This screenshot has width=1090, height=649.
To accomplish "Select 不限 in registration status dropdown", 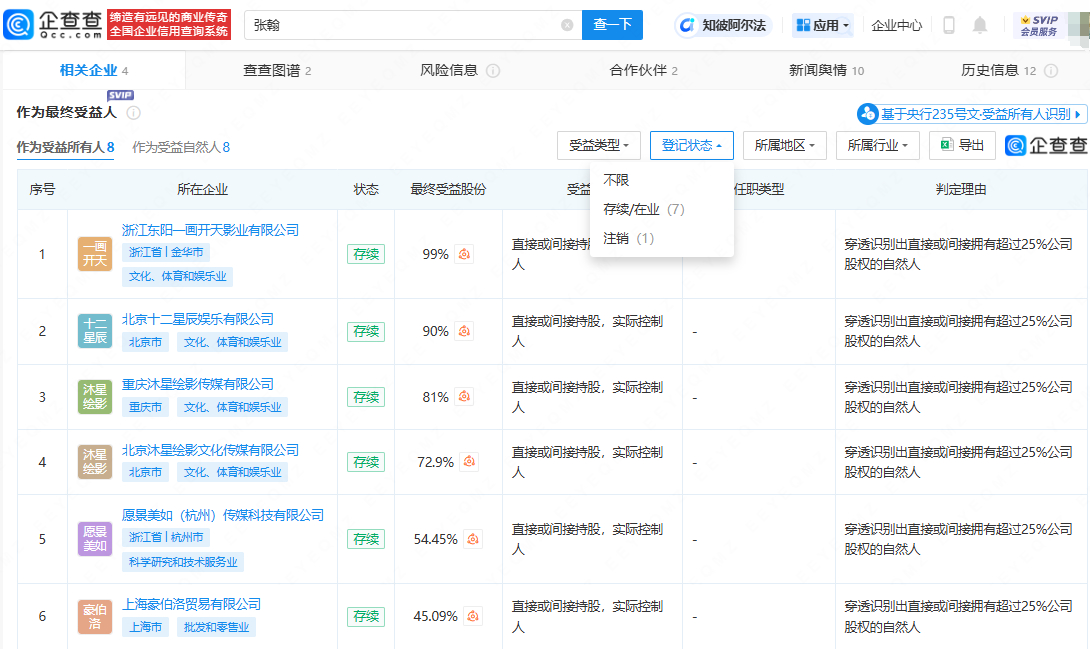I will coord(616,180).
